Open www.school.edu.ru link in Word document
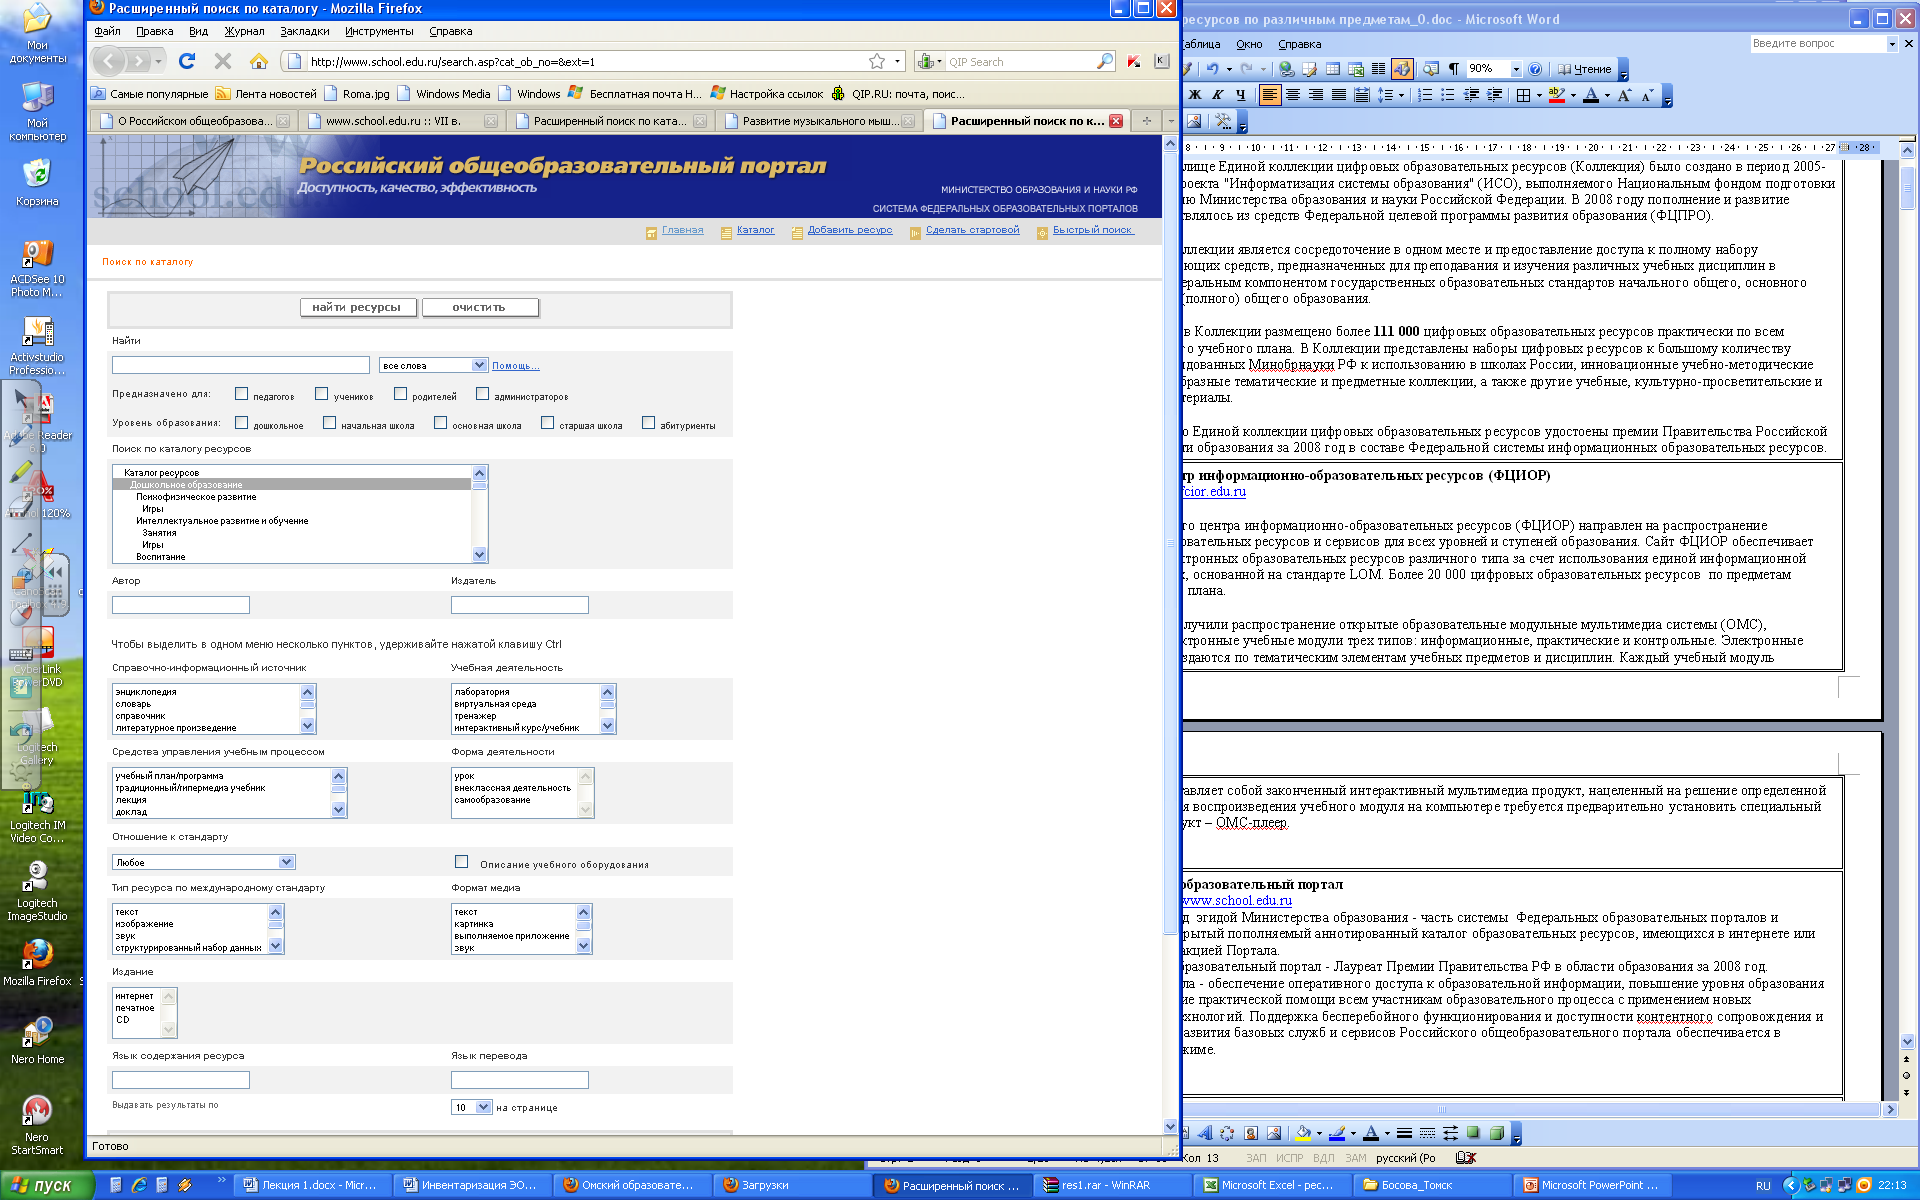 pos(1237,901)
